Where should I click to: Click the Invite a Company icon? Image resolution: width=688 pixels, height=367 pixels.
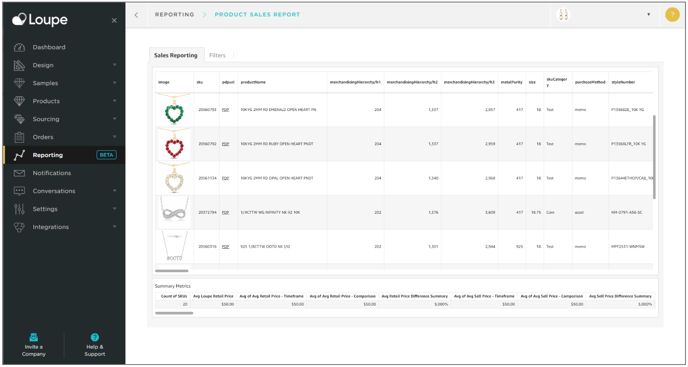point(34,338)
